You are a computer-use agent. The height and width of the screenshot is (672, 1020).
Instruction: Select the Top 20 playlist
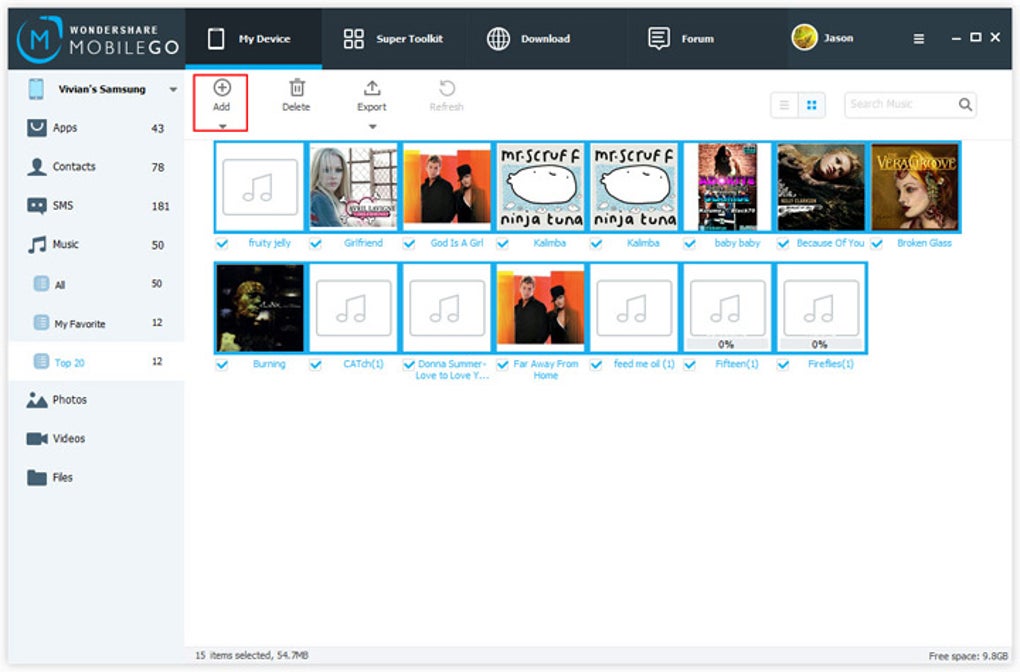point(96,362)
